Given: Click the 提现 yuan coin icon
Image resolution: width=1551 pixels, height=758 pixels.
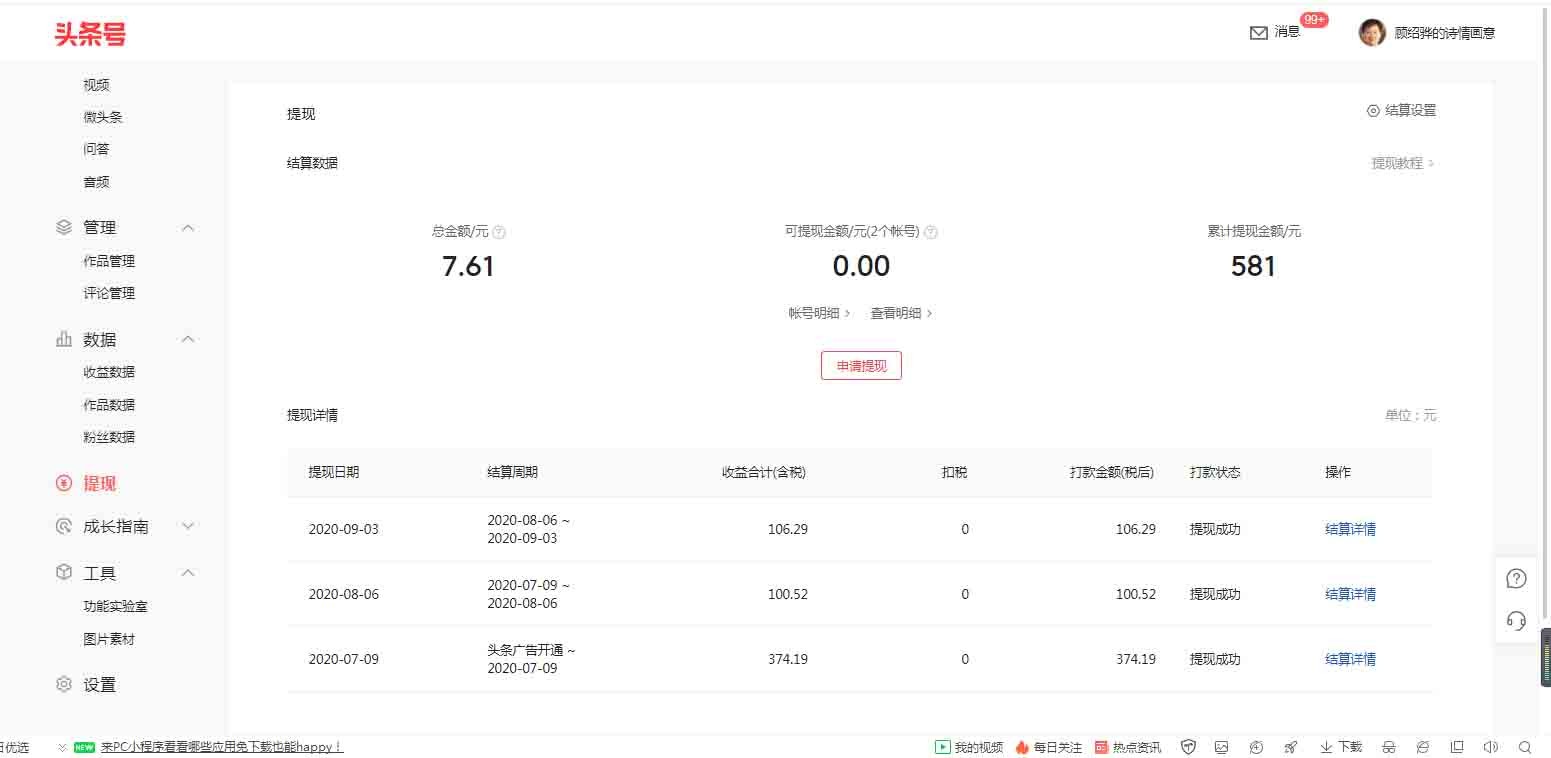Looking at the screenshot, I should [64, 483].
